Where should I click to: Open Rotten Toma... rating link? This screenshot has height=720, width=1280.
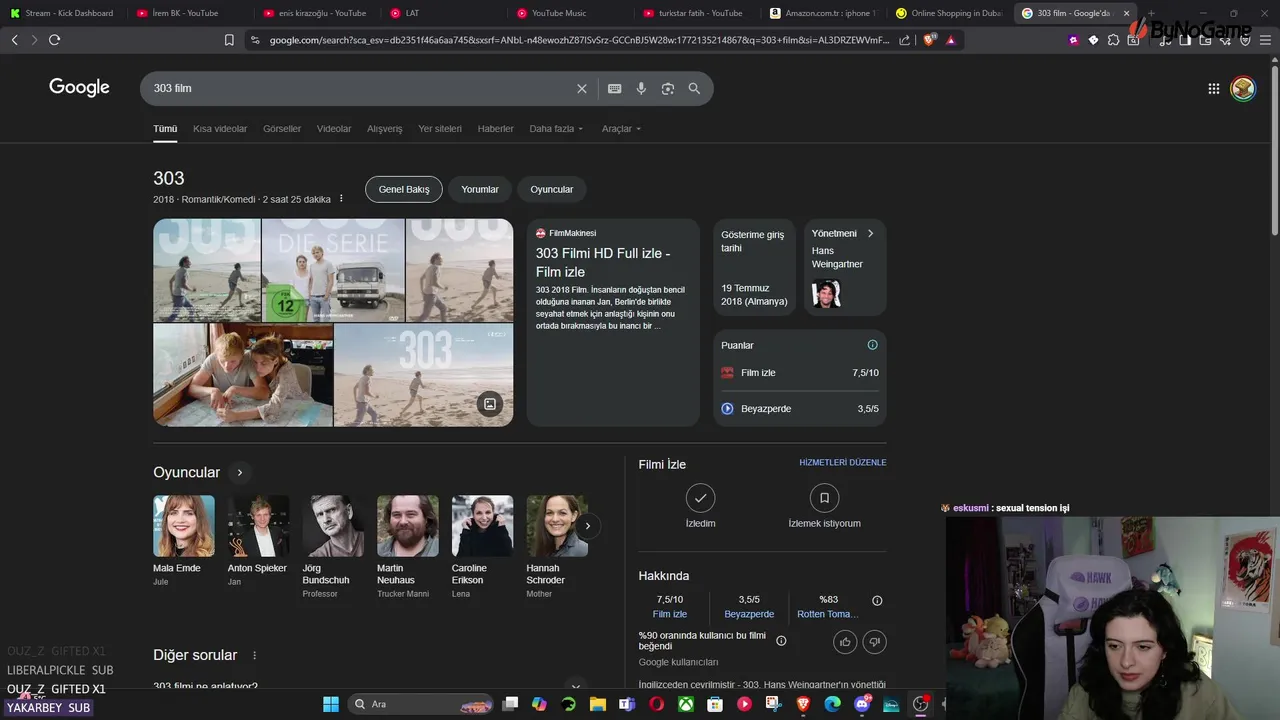tap(827, 614)
